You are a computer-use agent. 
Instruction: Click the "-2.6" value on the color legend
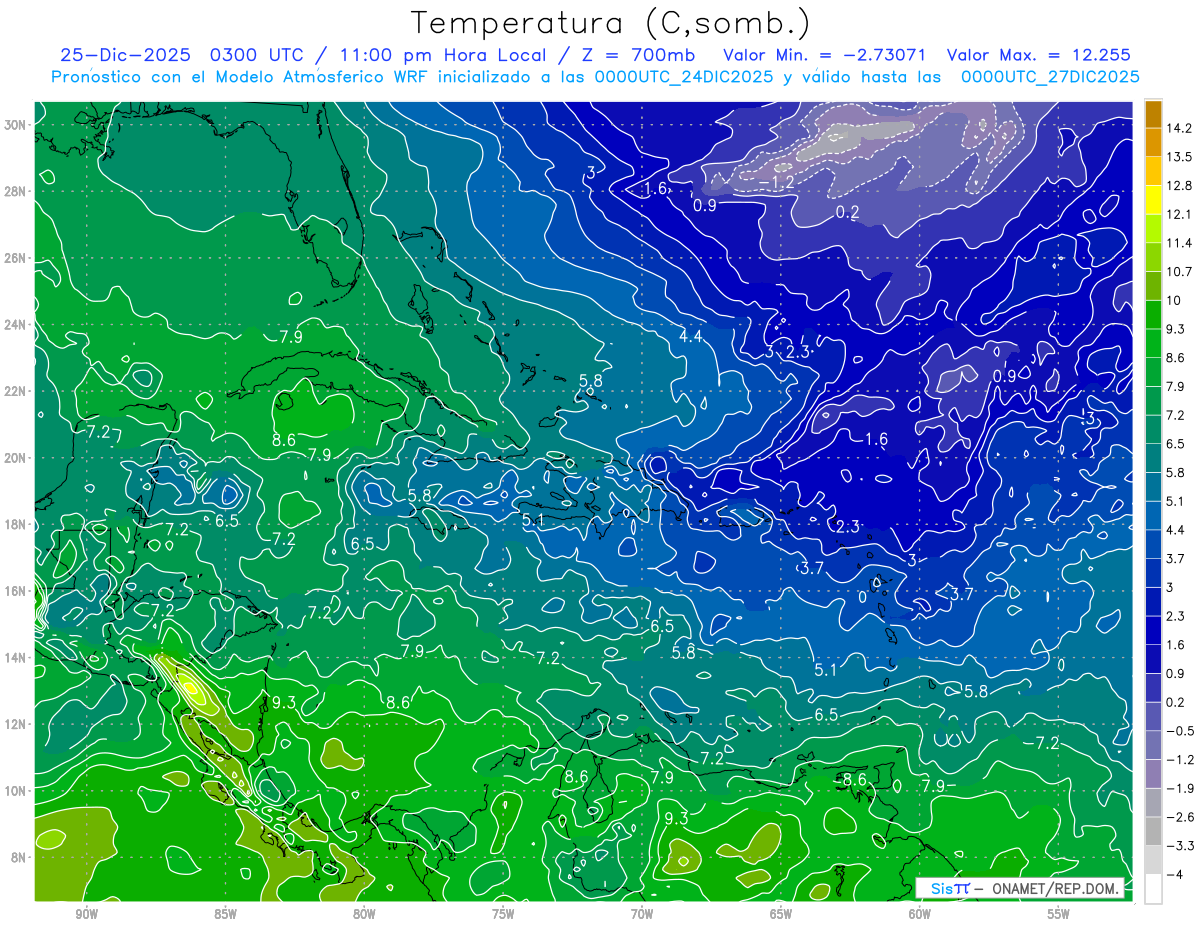pos(1180,817)
